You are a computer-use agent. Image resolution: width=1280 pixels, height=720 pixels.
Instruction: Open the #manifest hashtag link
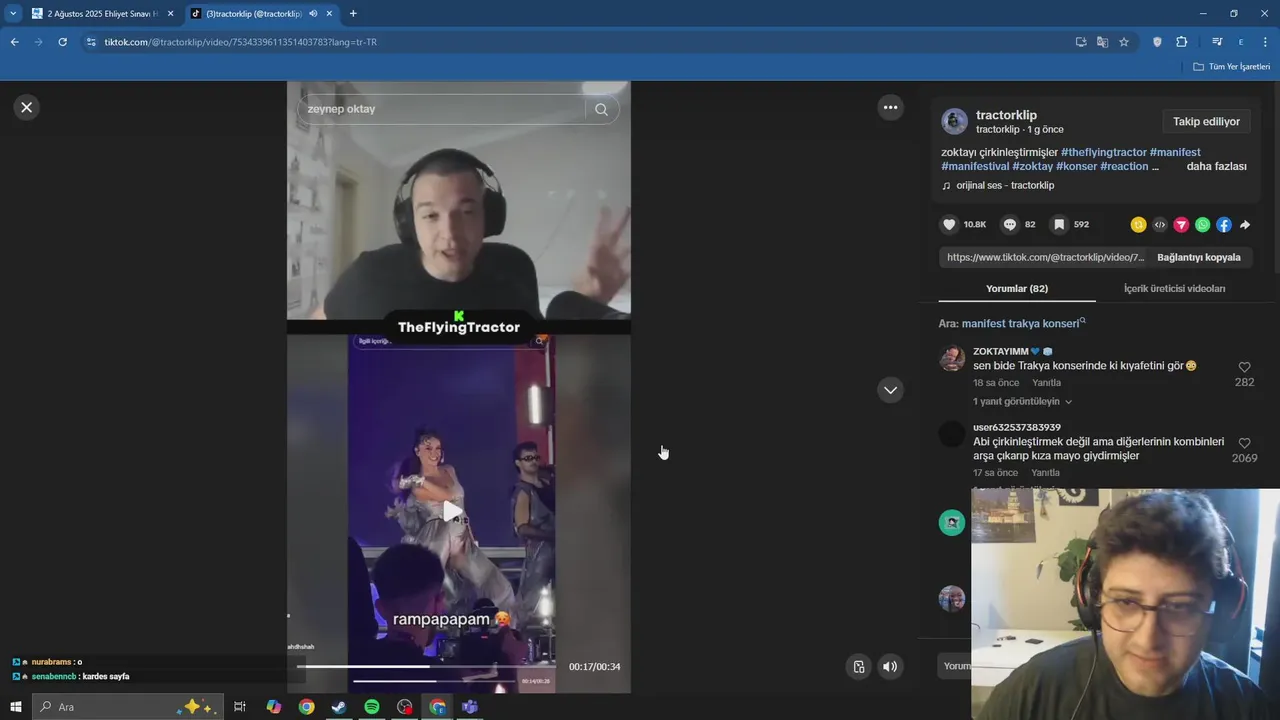(1175, 152)
